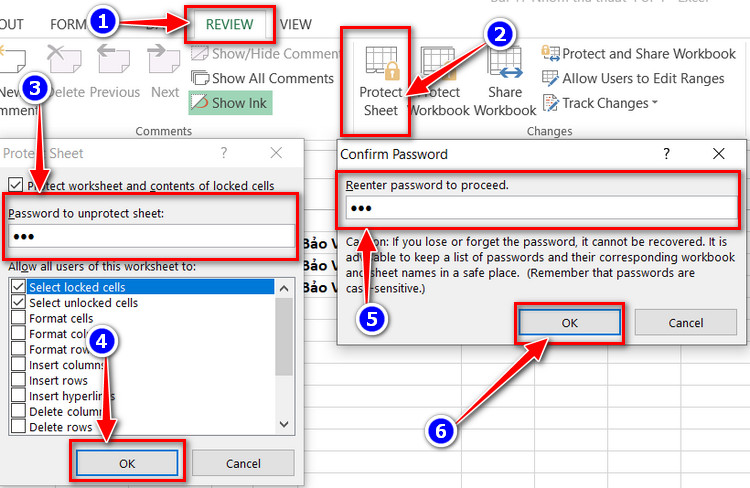The image size is (750, 488).
Task: Enable the Insert rows checkbox
Action: tap(18, 380)
